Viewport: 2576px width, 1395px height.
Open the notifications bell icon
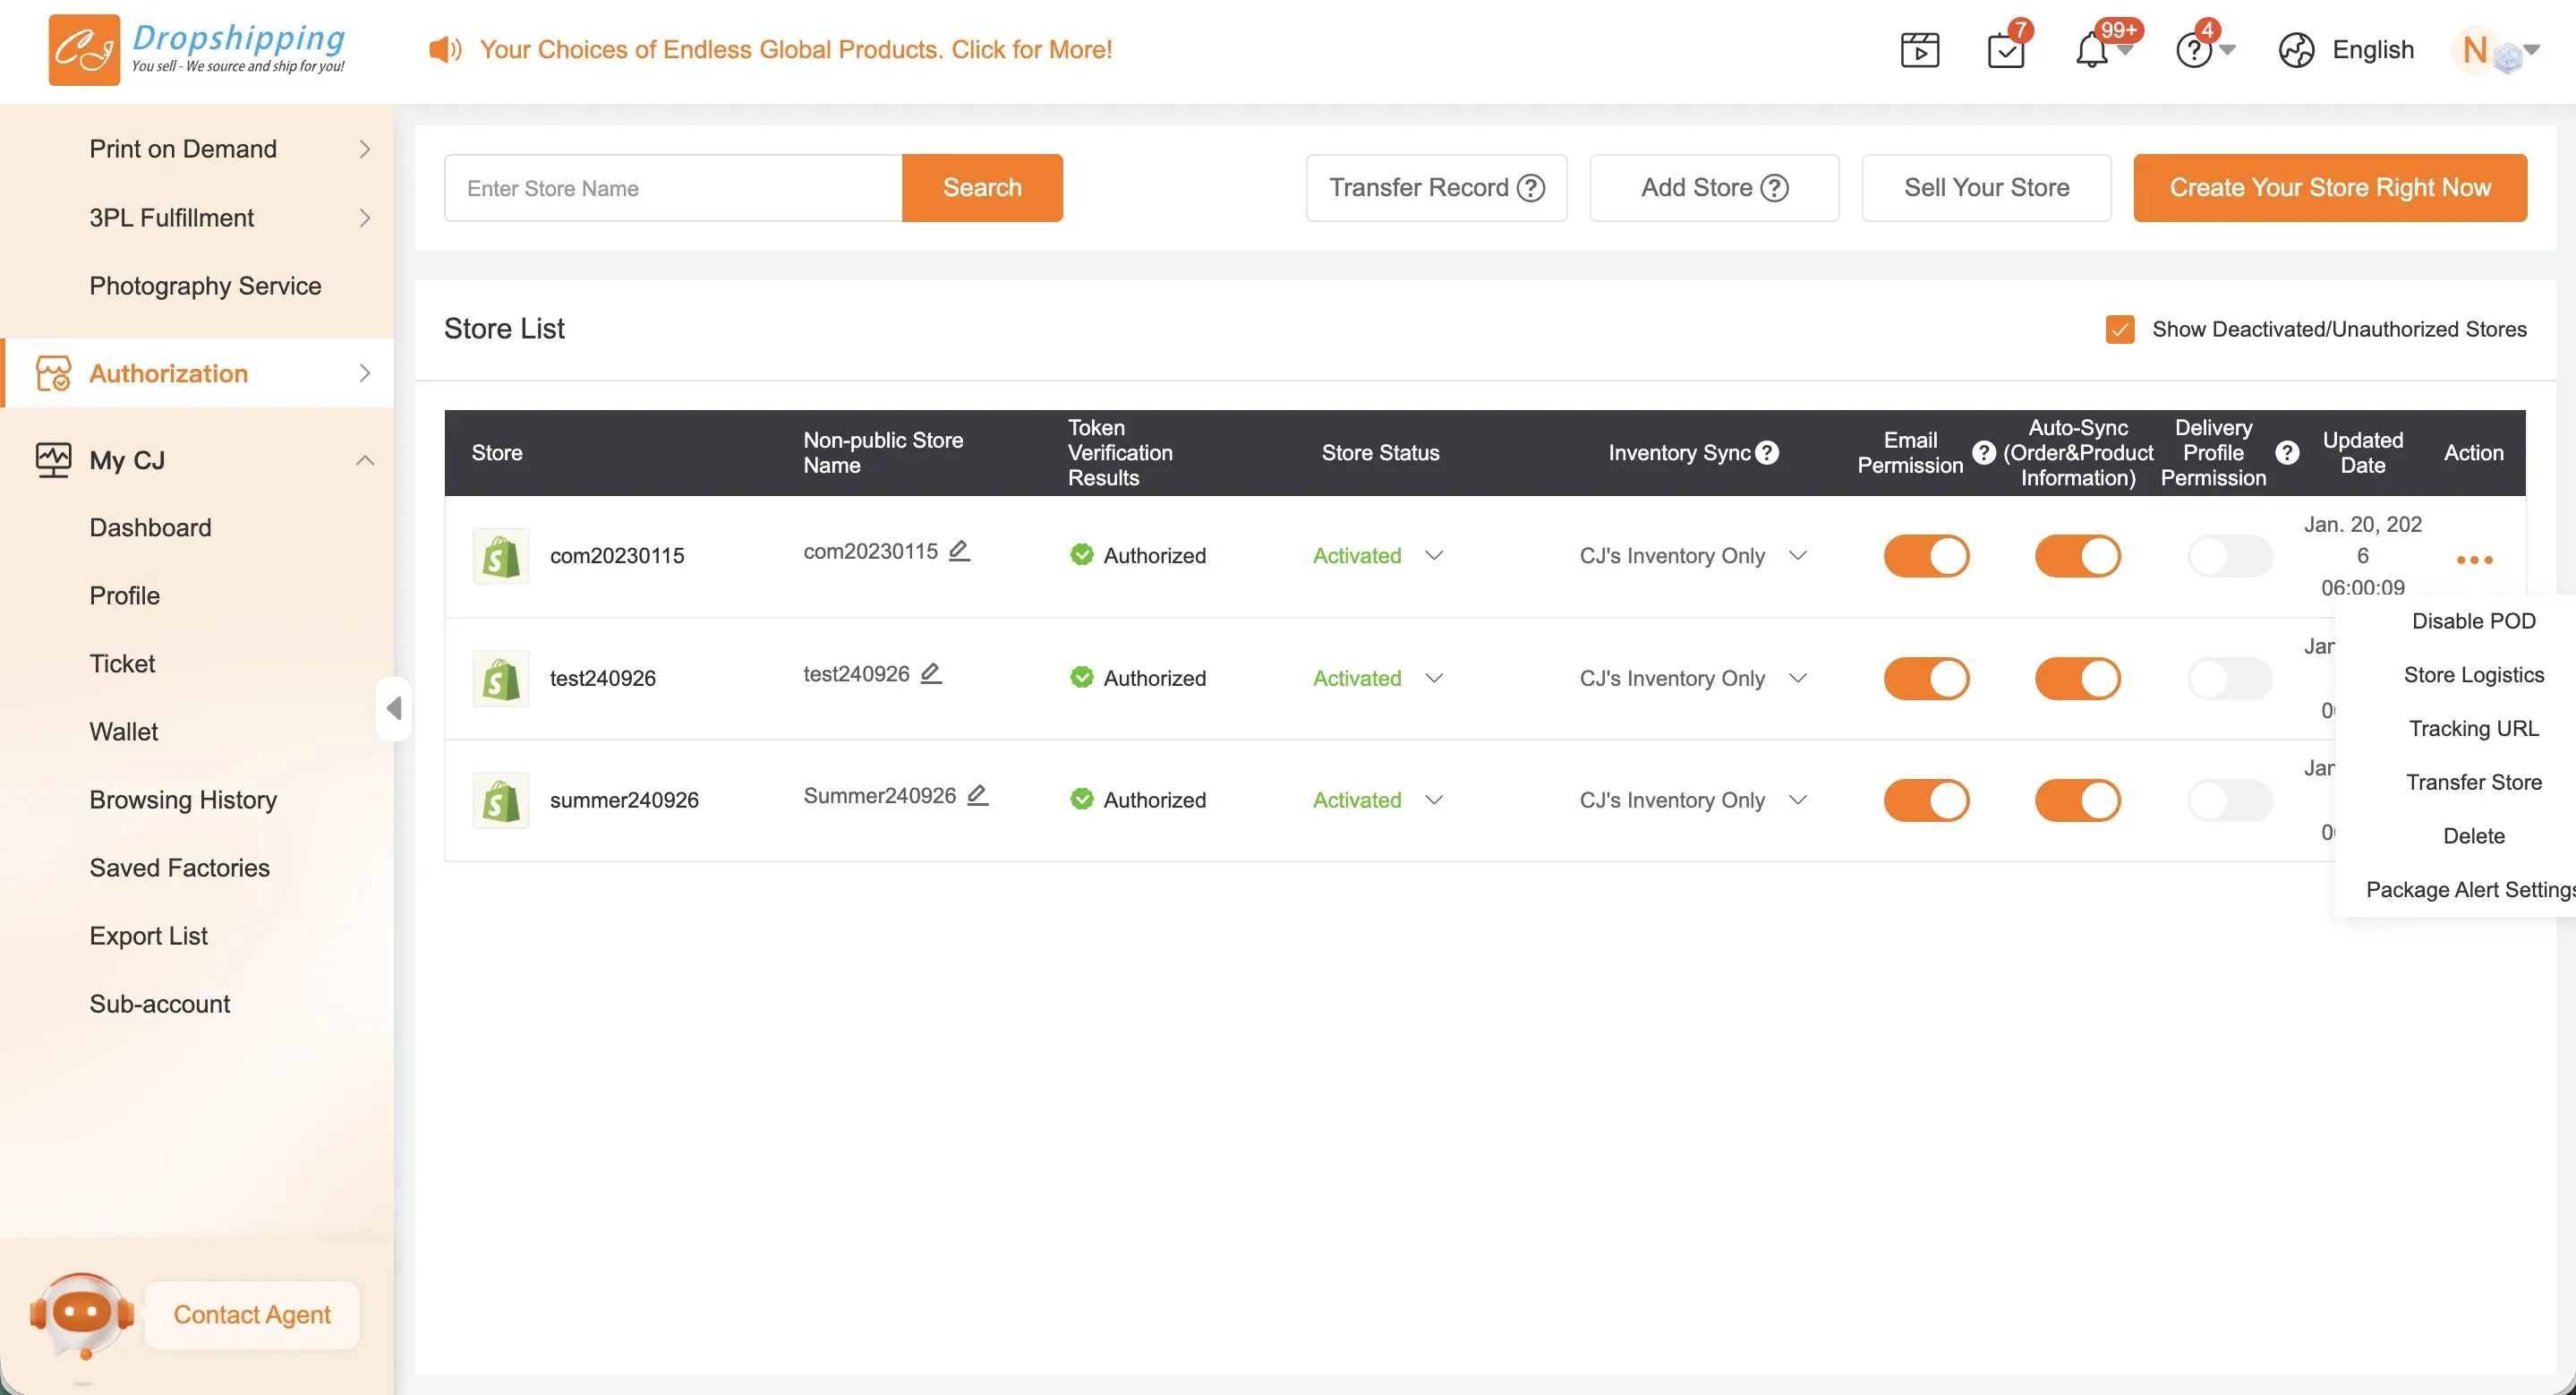(2091, 50)
